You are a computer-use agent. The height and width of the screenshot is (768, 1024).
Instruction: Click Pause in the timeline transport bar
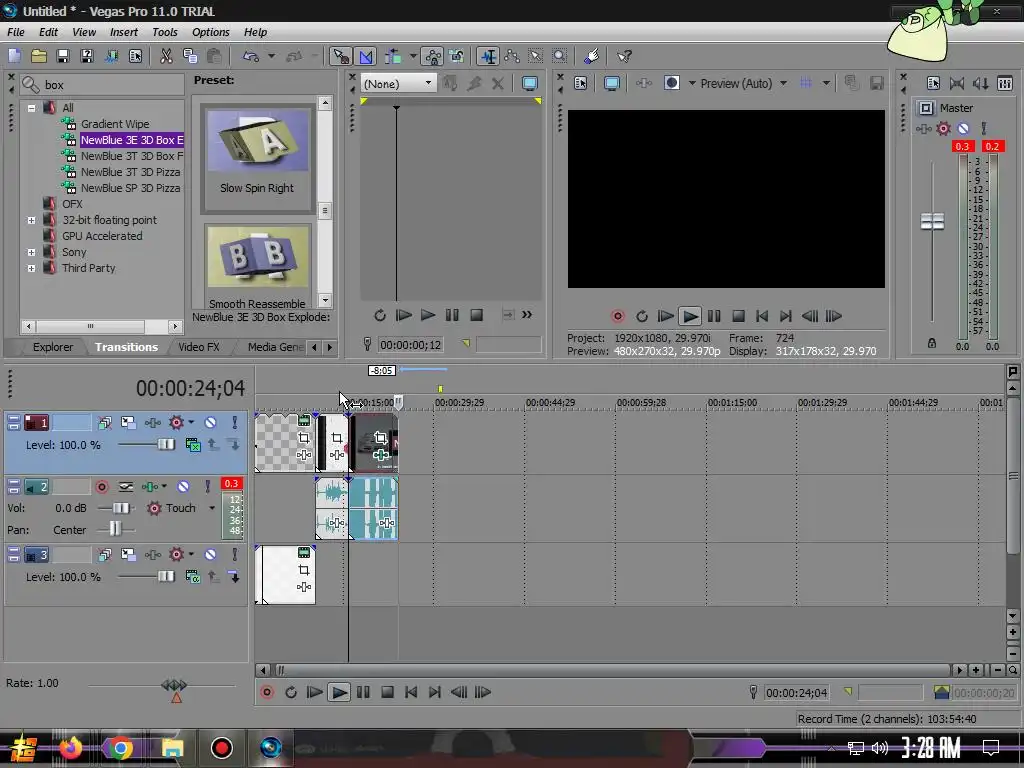tap(363, 692)
